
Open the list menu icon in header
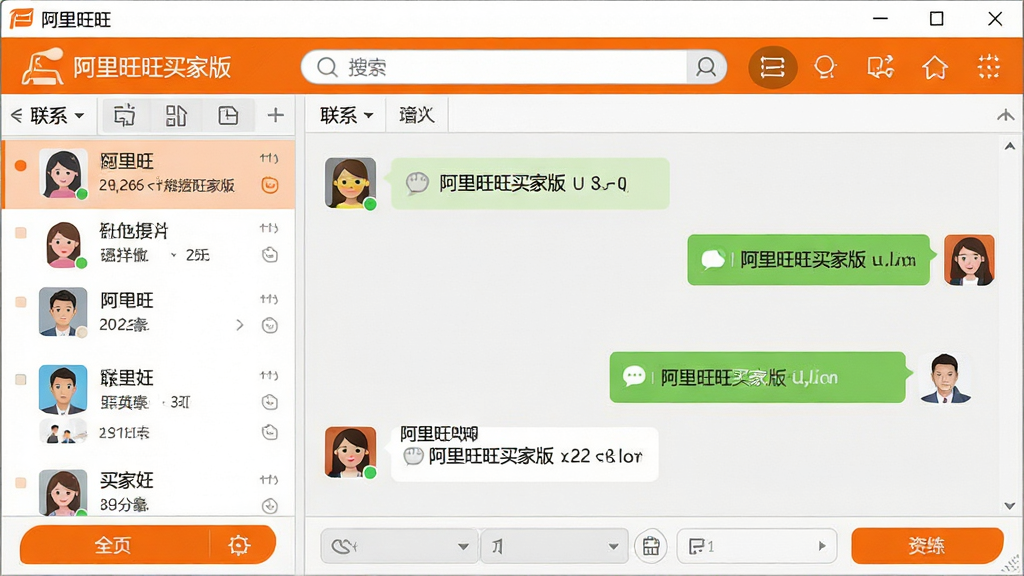pos(772,67)
